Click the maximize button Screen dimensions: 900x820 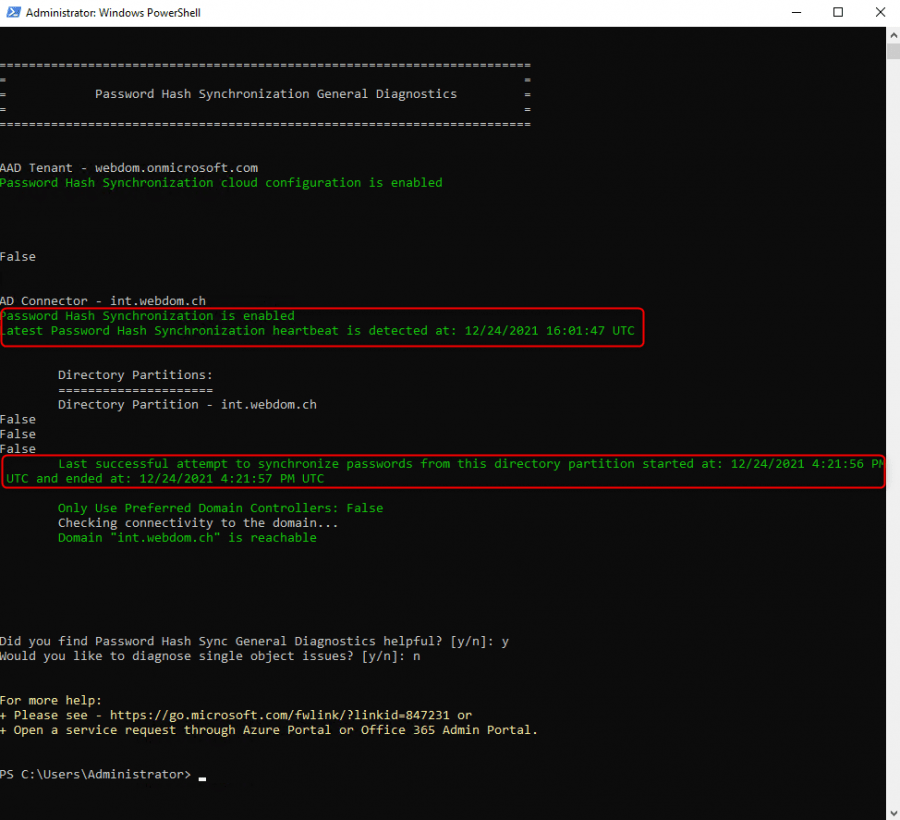838,12
